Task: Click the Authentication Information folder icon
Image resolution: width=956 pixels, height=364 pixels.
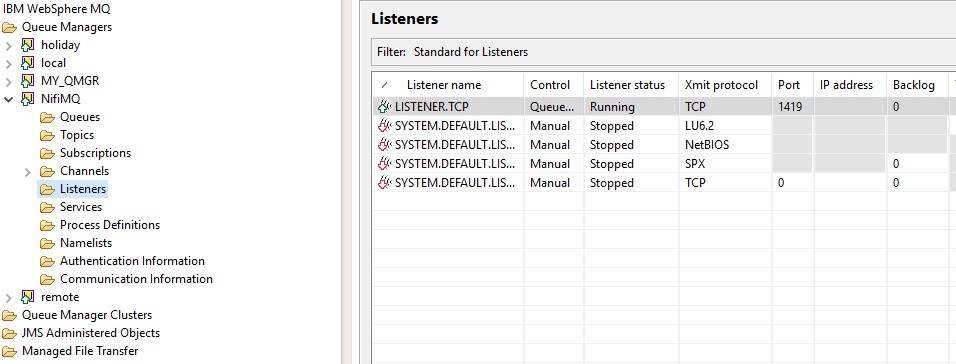Action: (x=47, y=261)
